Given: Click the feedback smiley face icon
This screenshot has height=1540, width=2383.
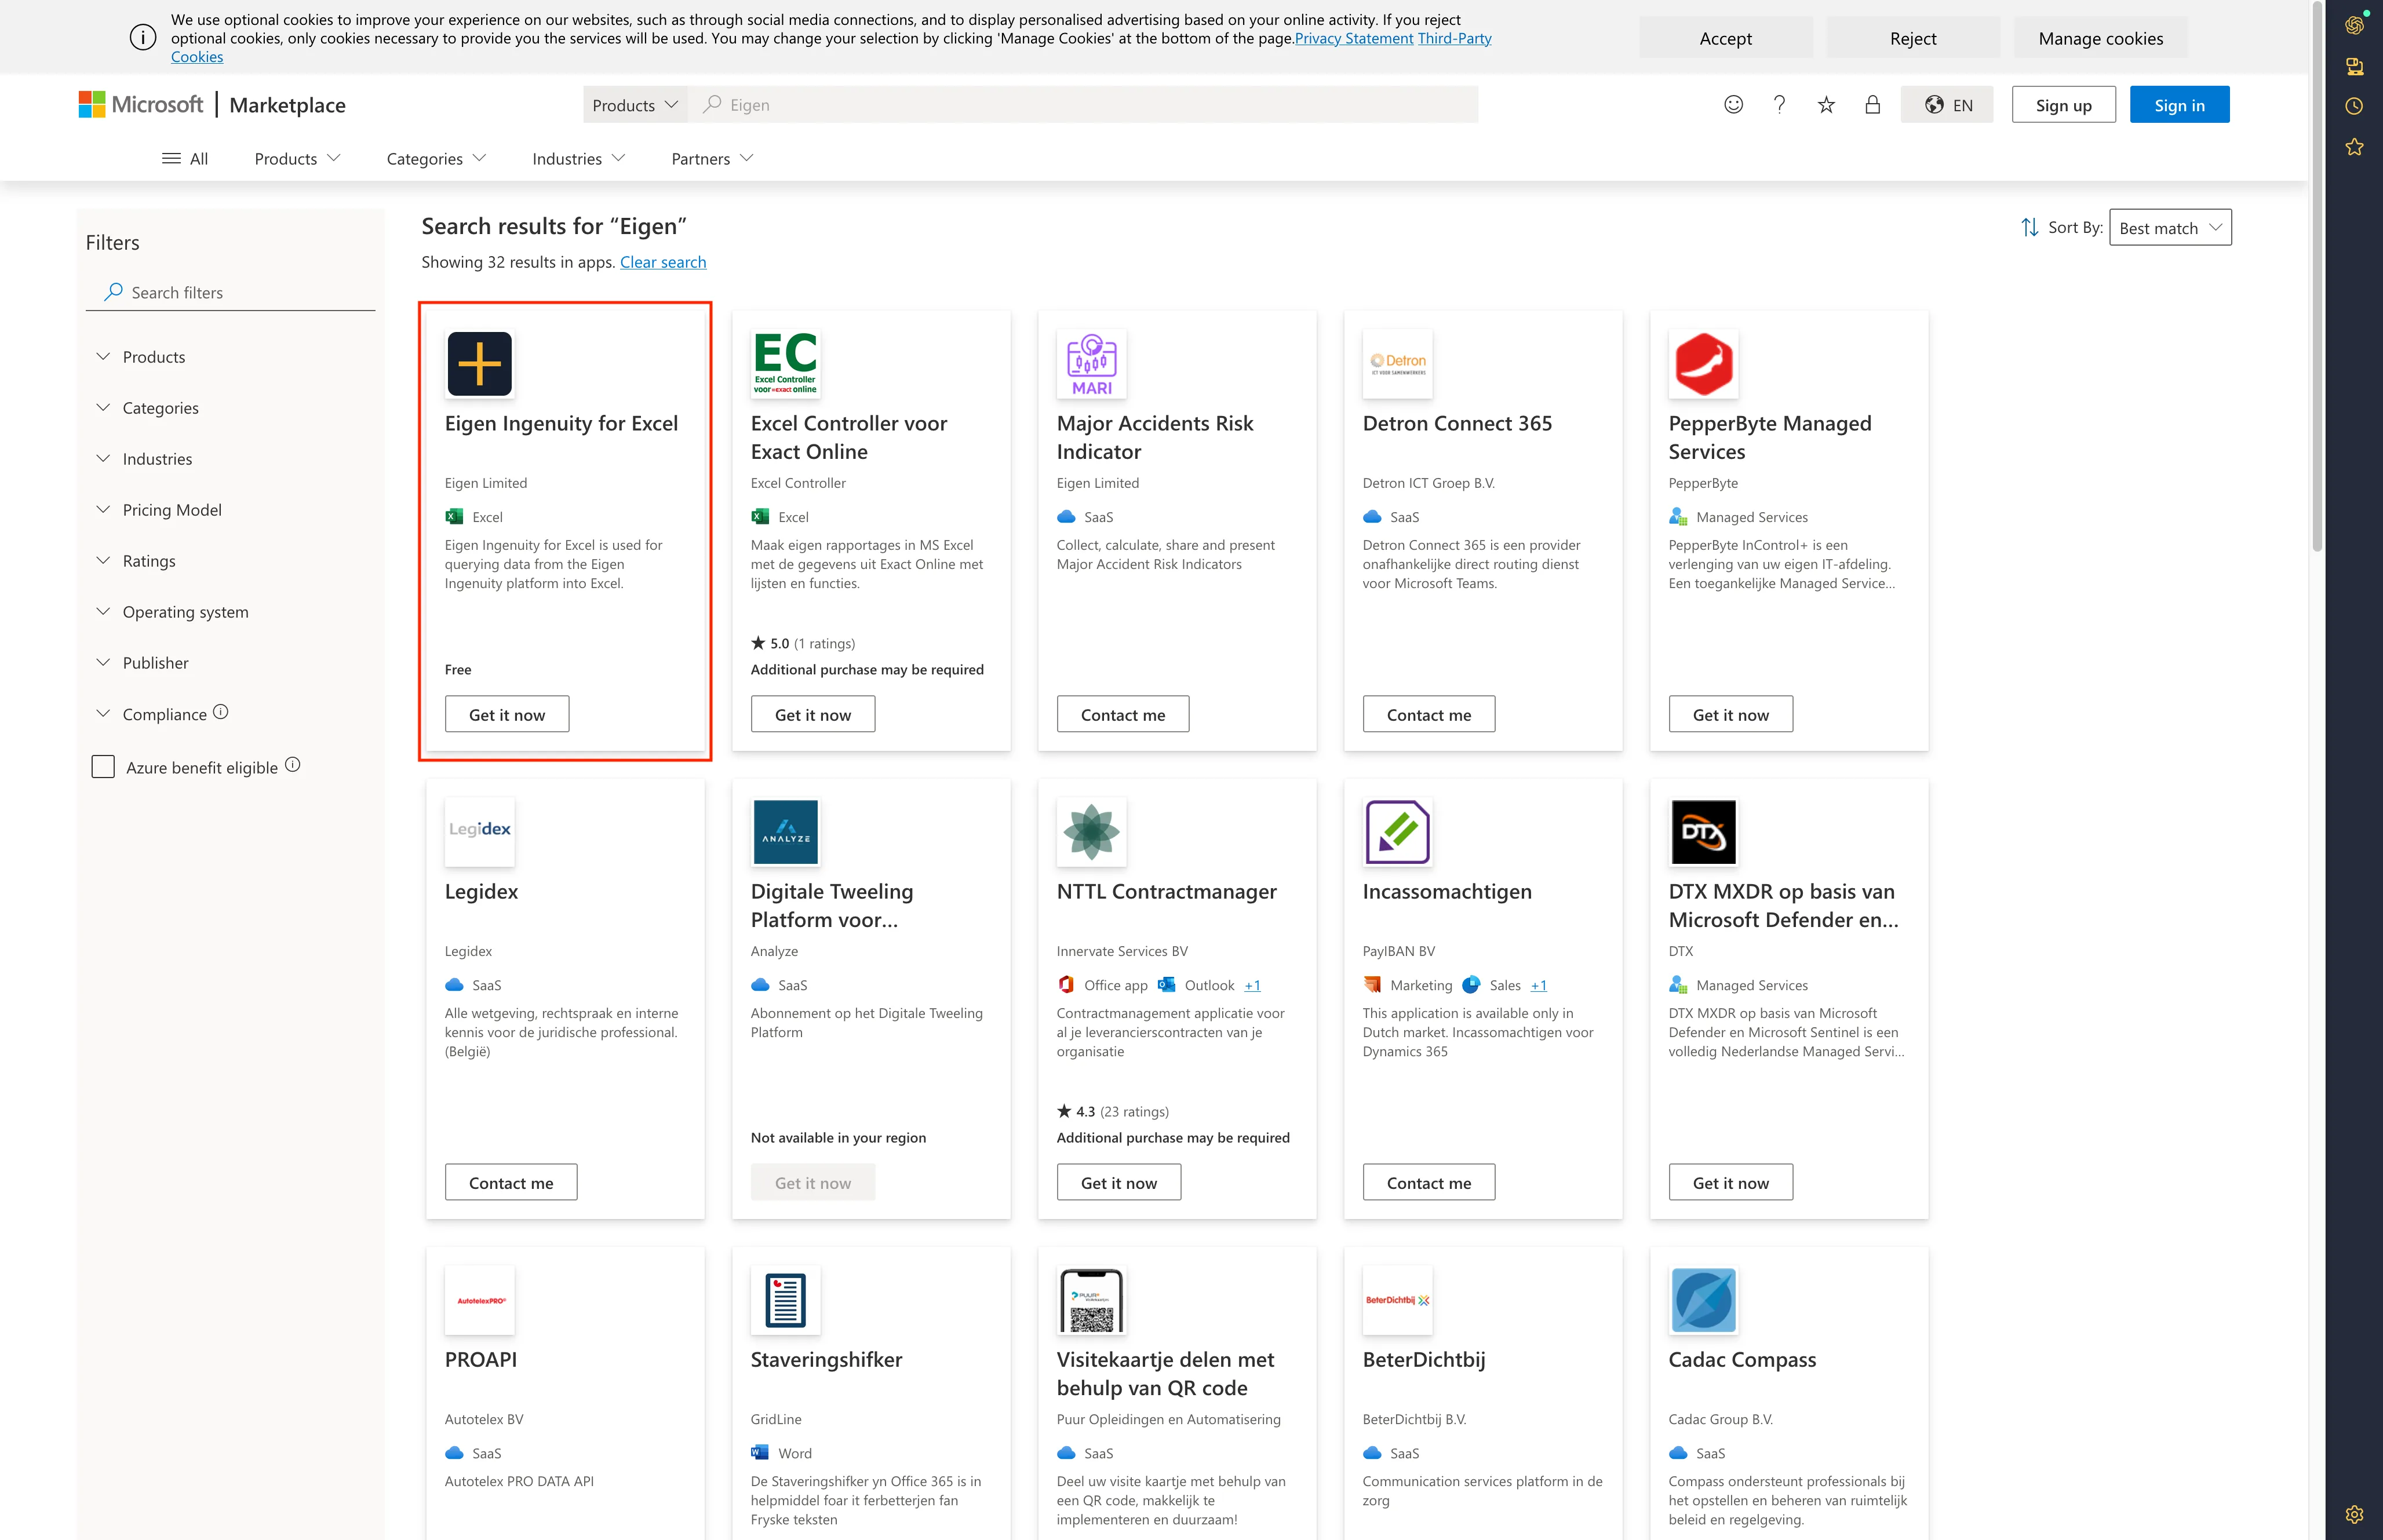Looking at the screenshot, I should (1733, 104).
